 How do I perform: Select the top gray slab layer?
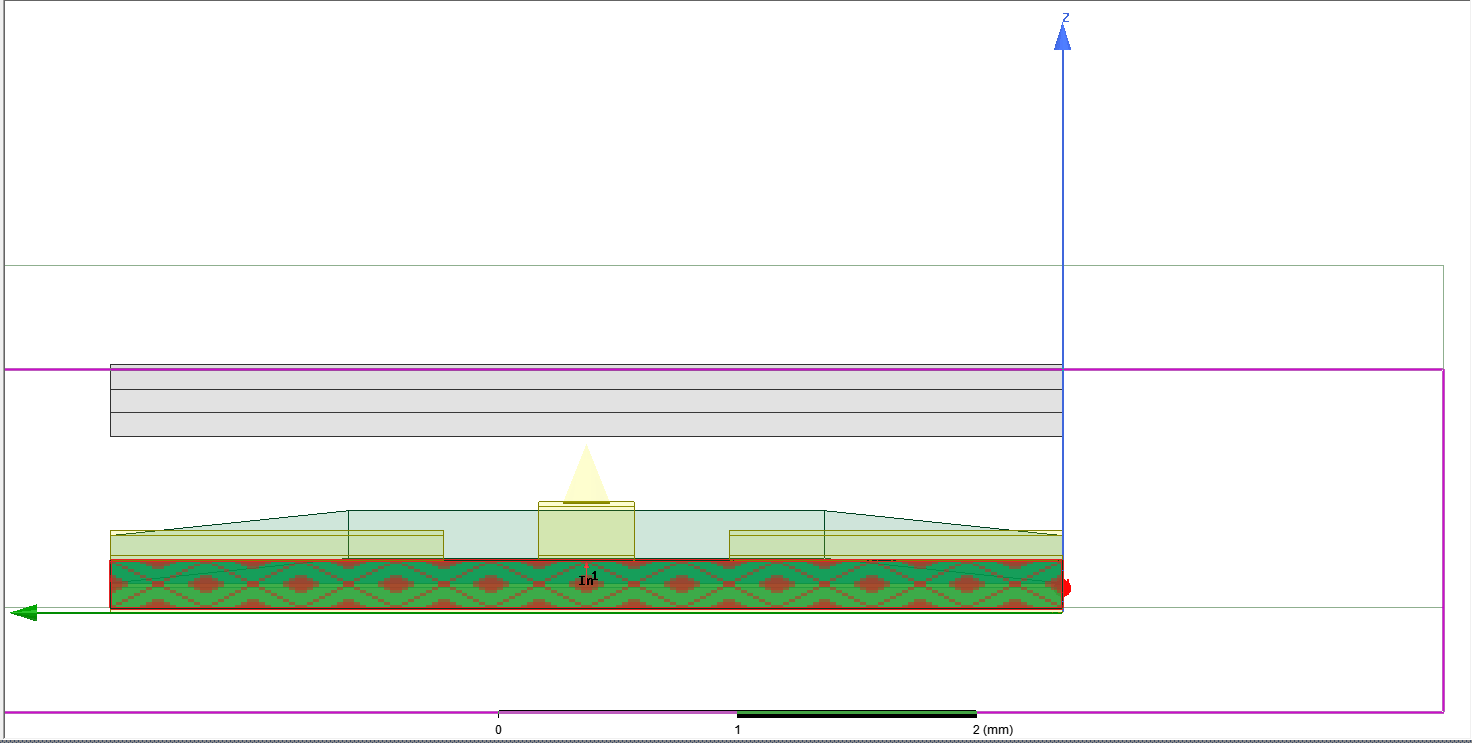click(x=586, y=377)
